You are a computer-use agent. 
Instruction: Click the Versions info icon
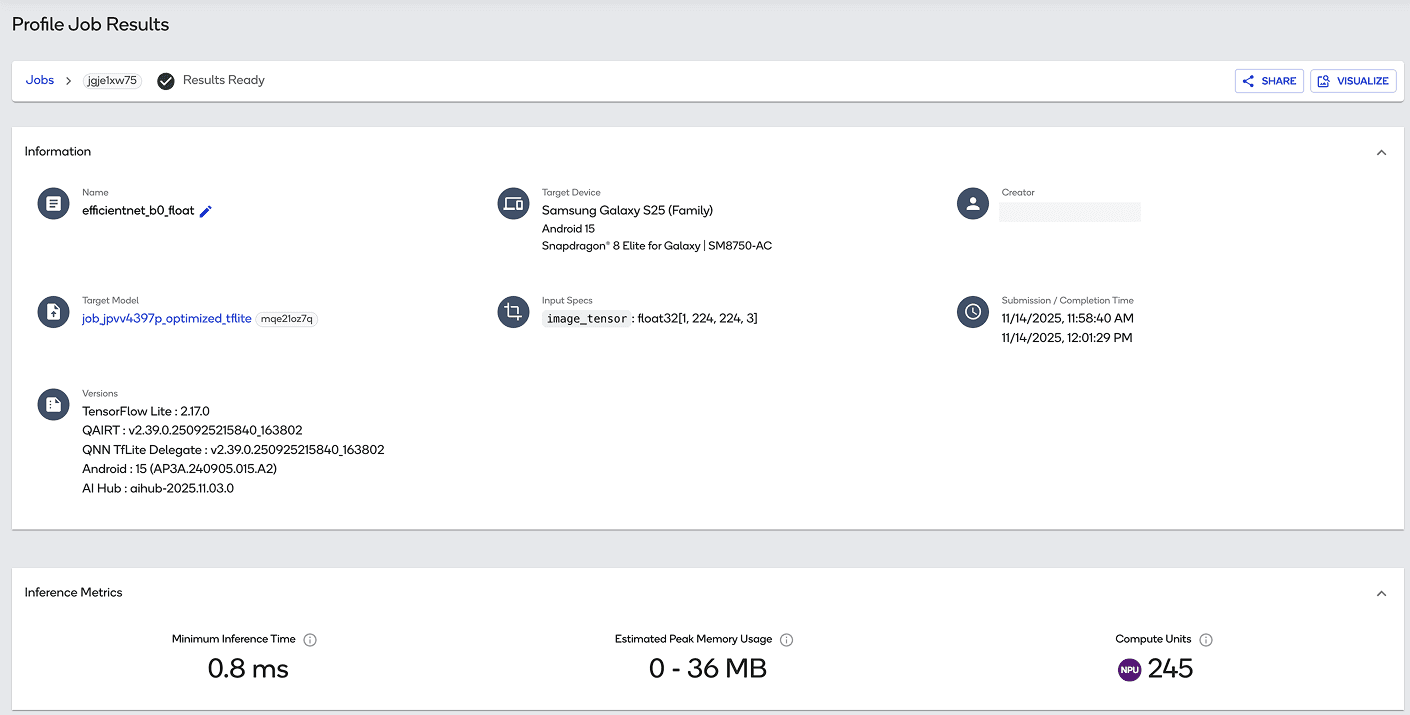(x=53, y=404)
